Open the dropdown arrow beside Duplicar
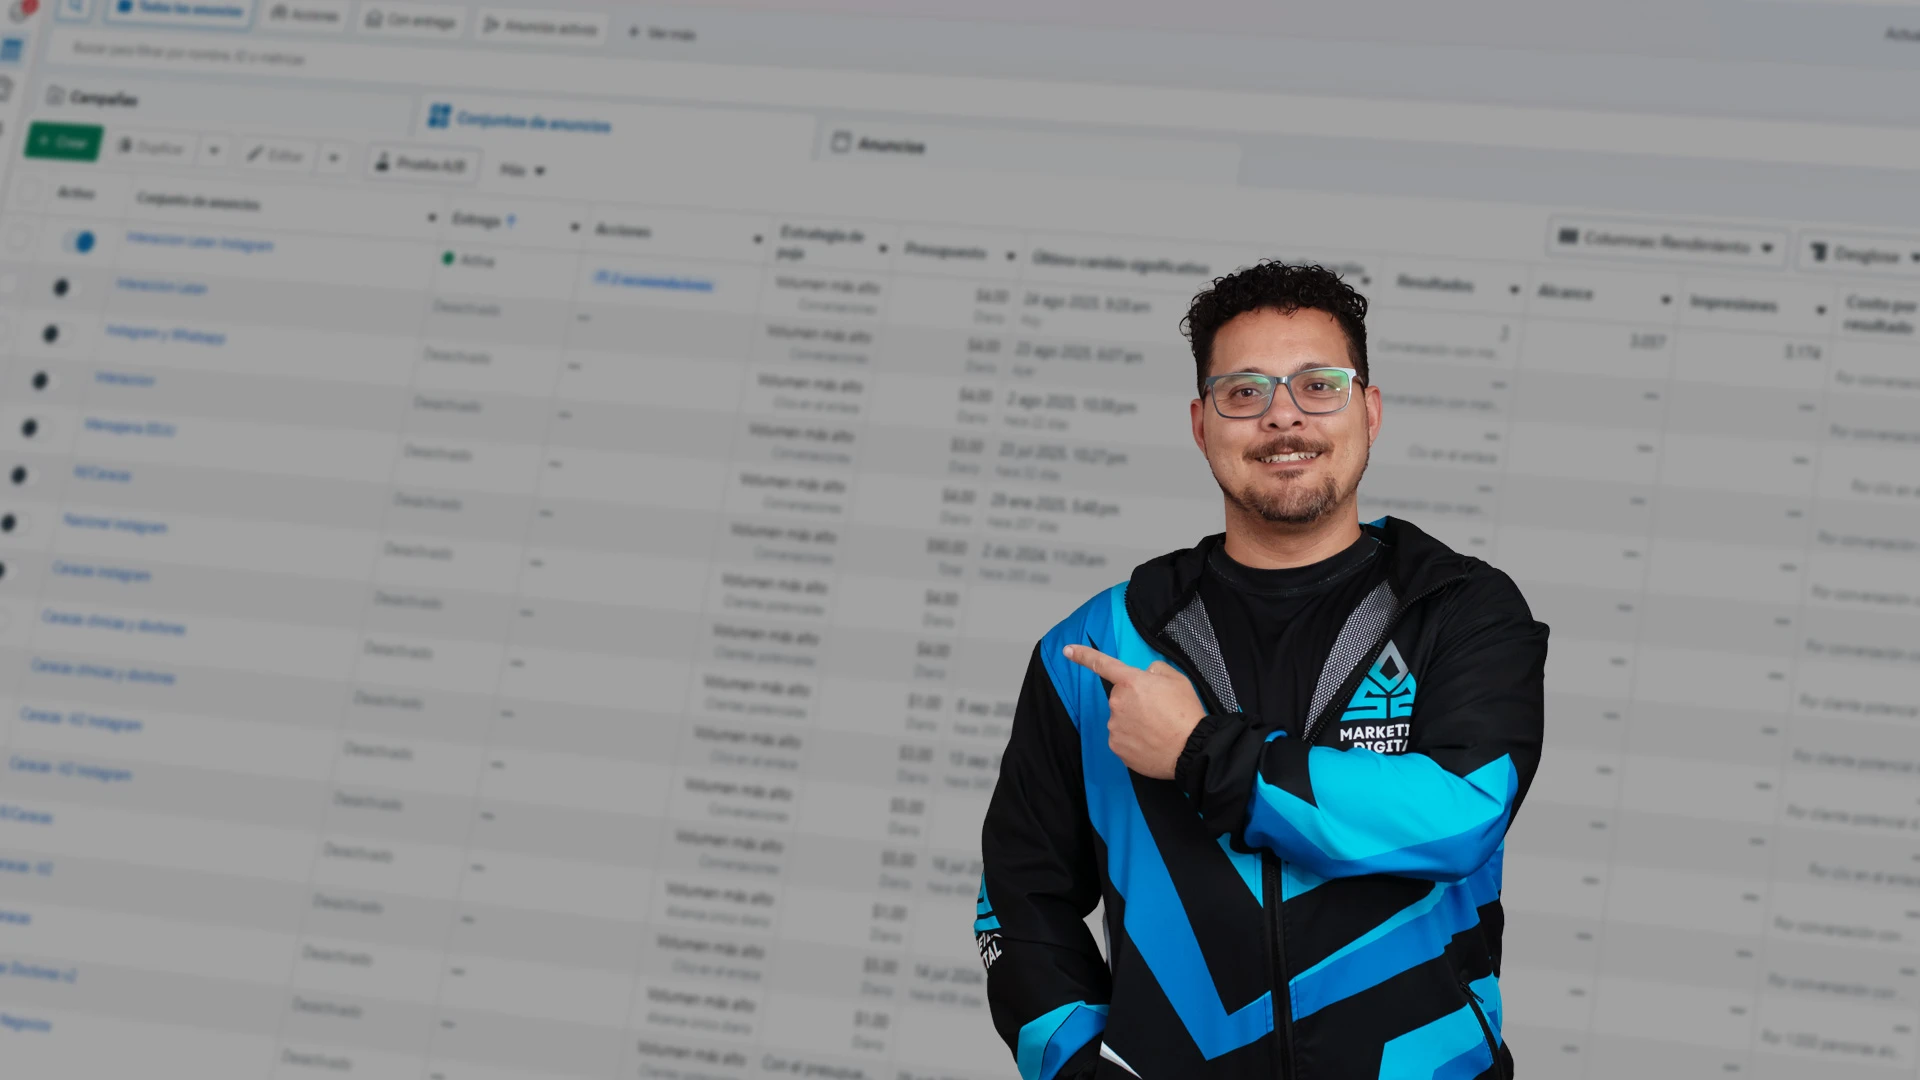The height and width of the screenshot is (1080, 1920). 214,152
